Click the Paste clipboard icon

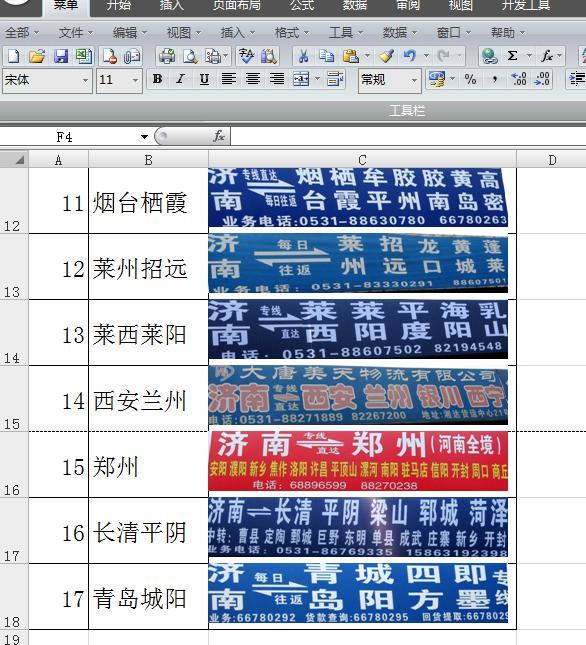(350, 56)
